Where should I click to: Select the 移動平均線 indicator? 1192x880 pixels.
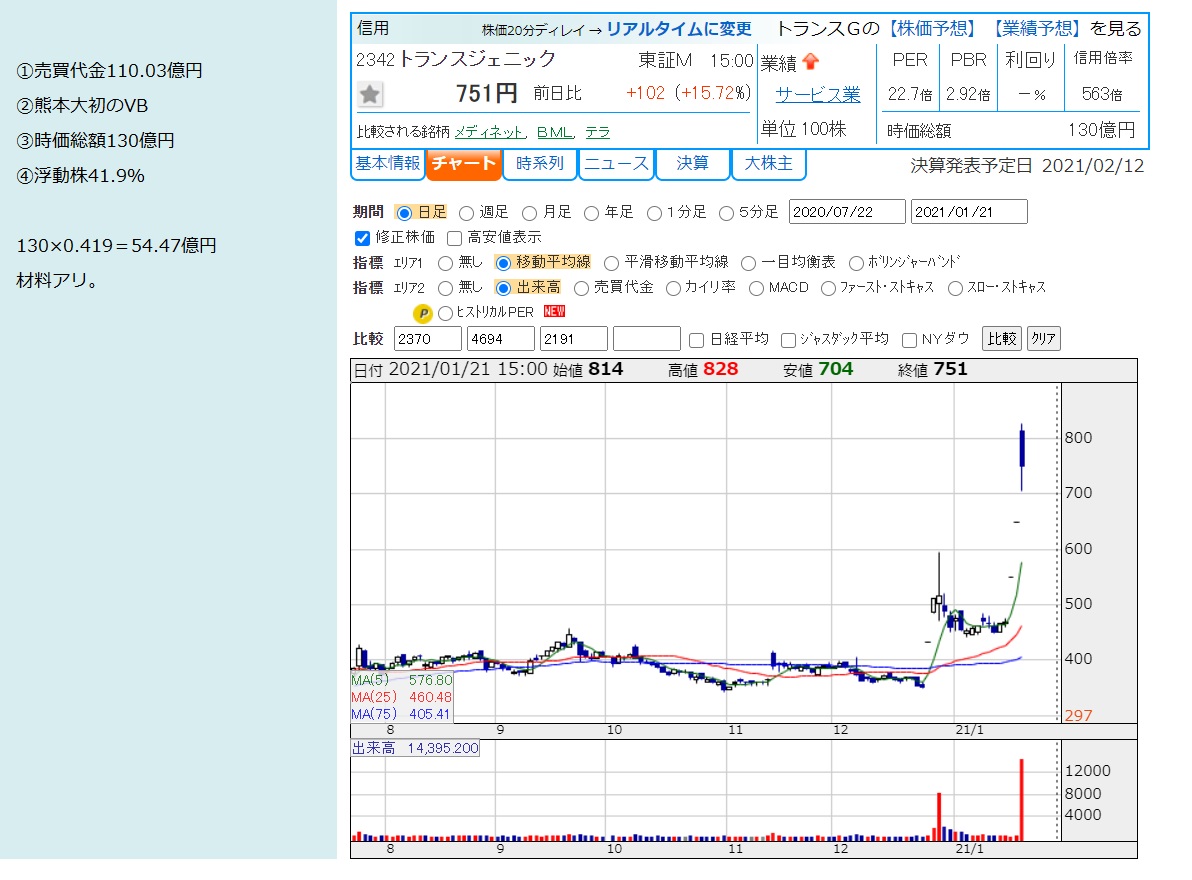[502, 264]
